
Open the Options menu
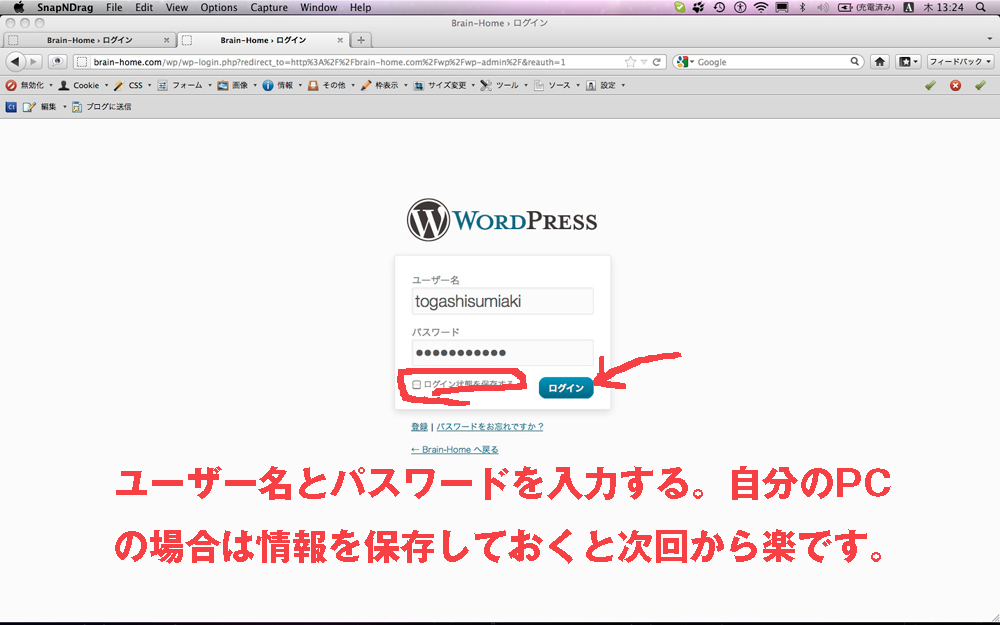[219, 8]
